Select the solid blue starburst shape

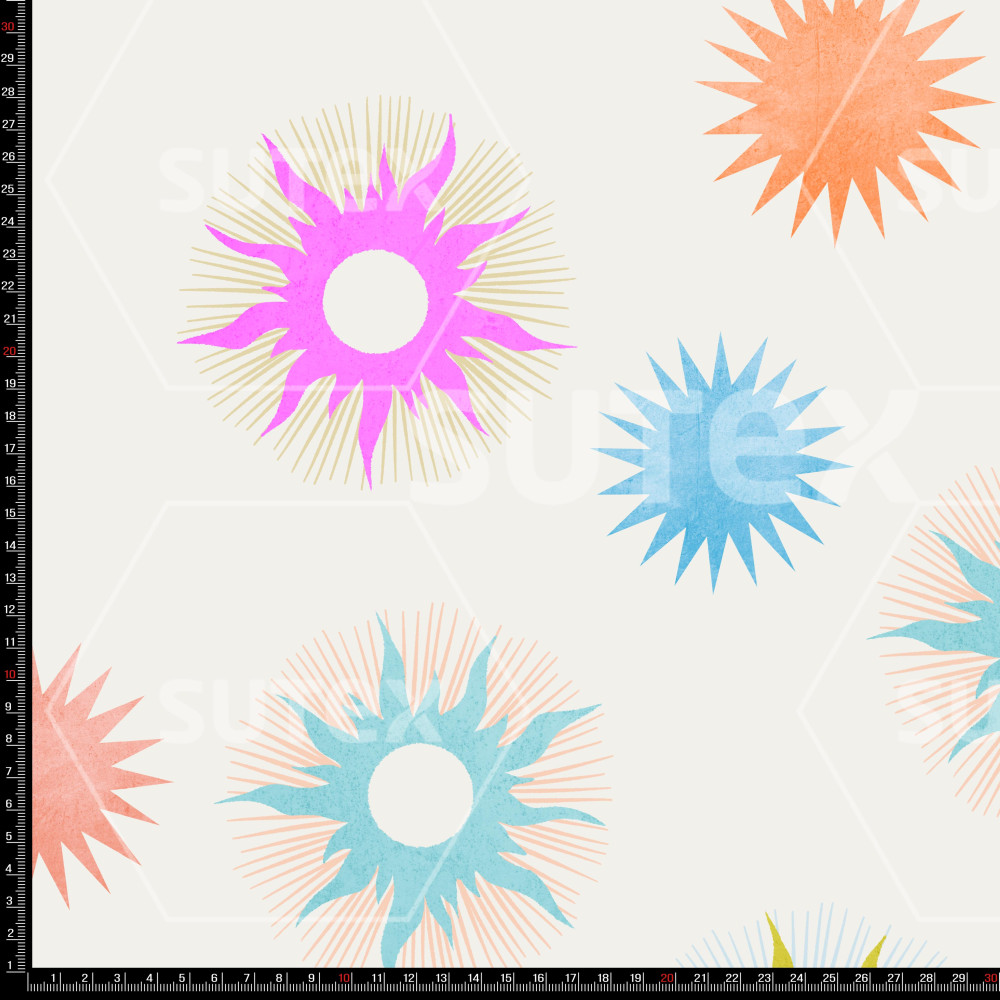tap(721, 462)
